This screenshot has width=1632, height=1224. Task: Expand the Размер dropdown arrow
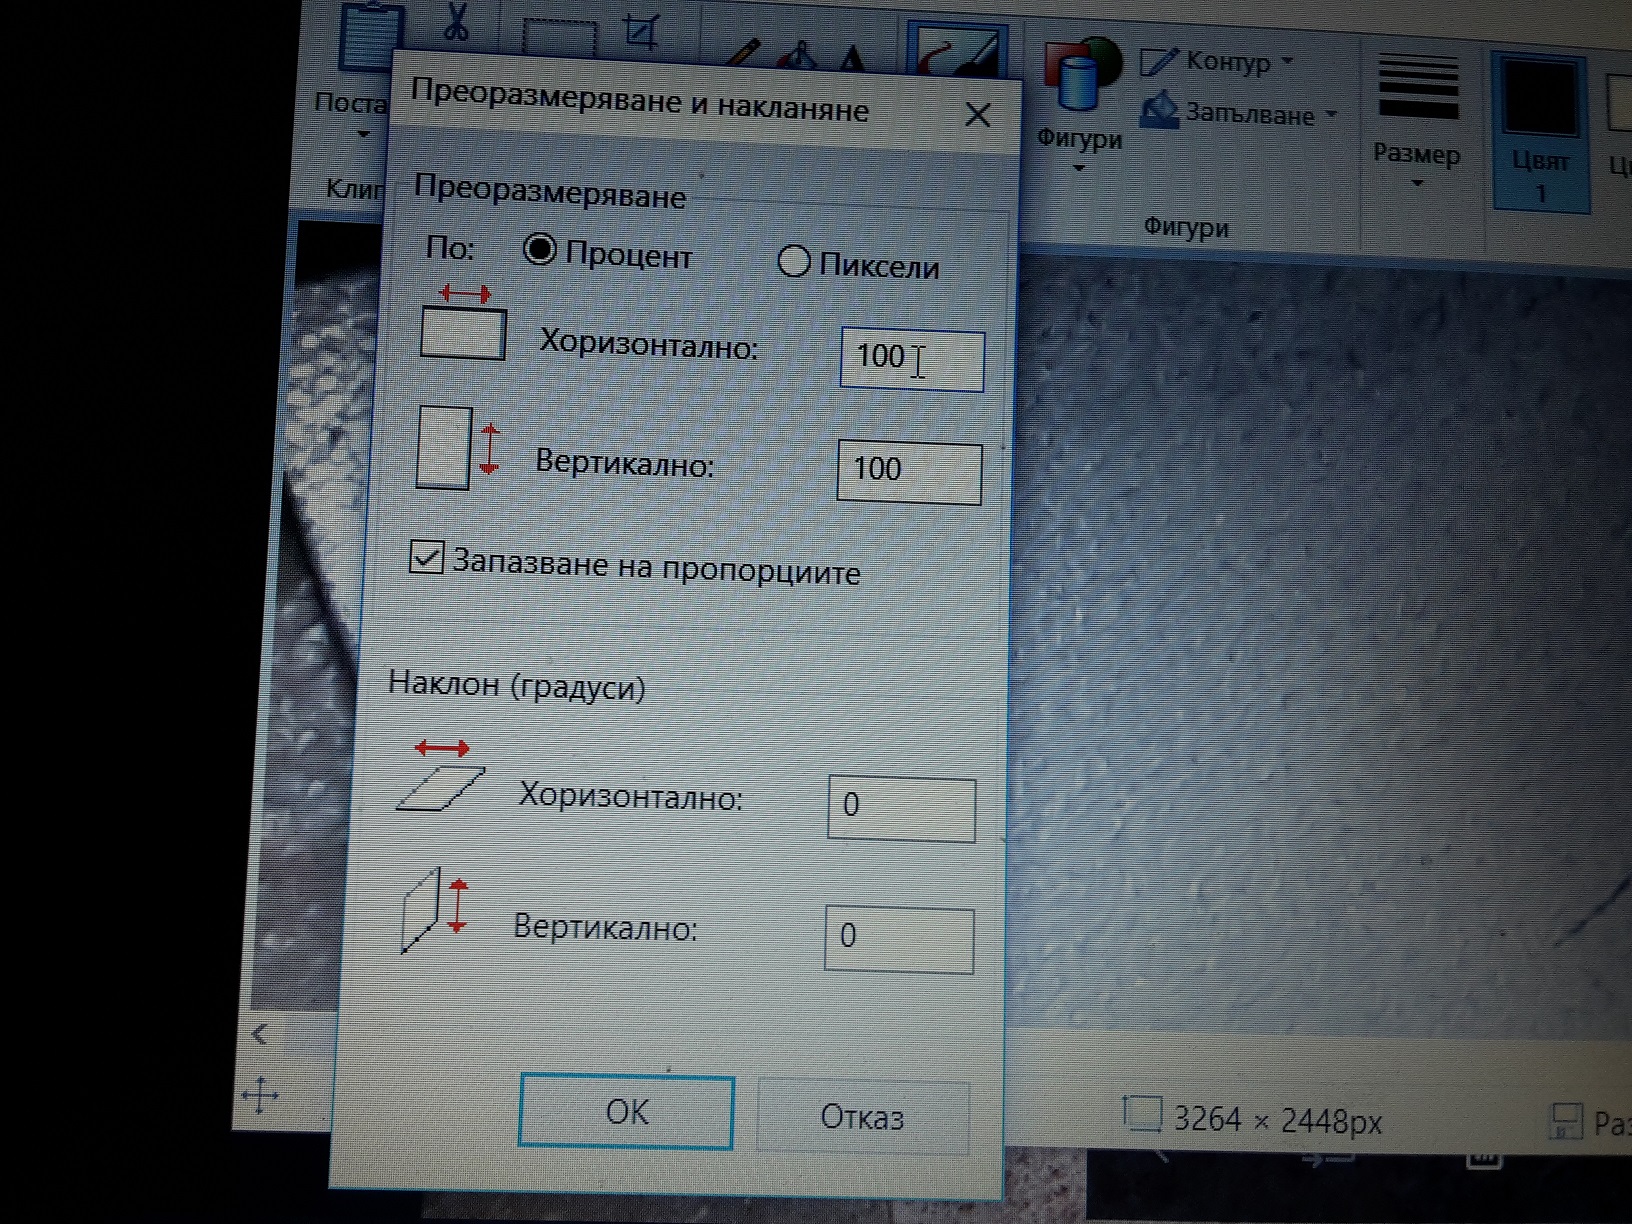pyautogui.click(x=1416, y=184)
